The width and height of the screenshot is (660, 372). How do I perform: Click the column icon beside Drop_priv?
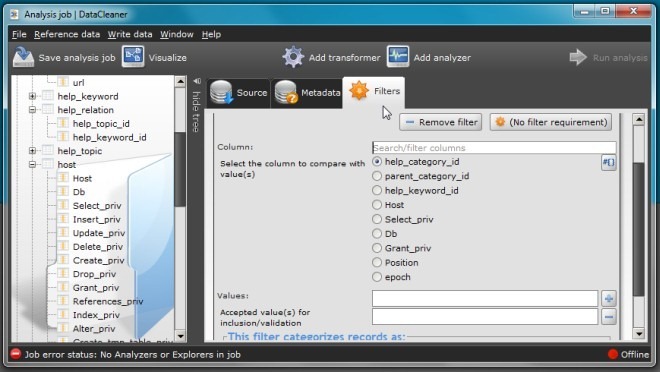(x=63, y=273)
